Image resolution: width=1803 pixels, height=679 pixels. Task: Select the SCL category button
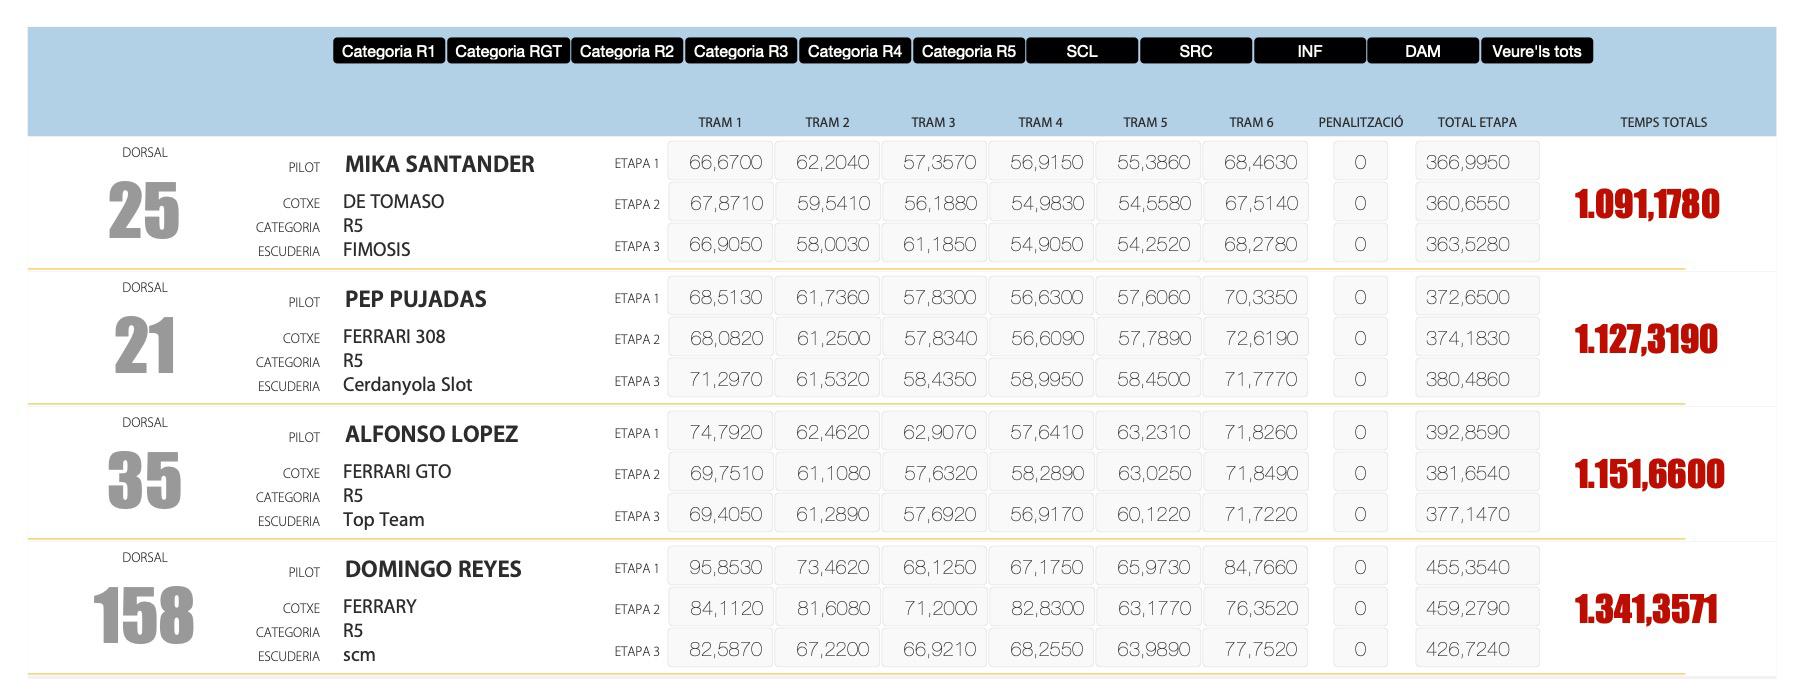click(1081, 51)
